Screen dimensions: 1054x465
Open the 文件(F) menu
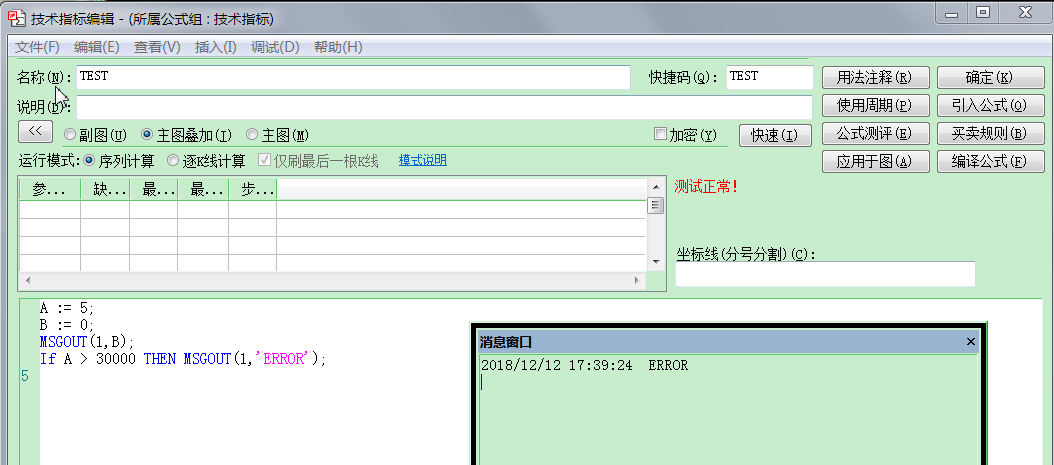[38, 47]
